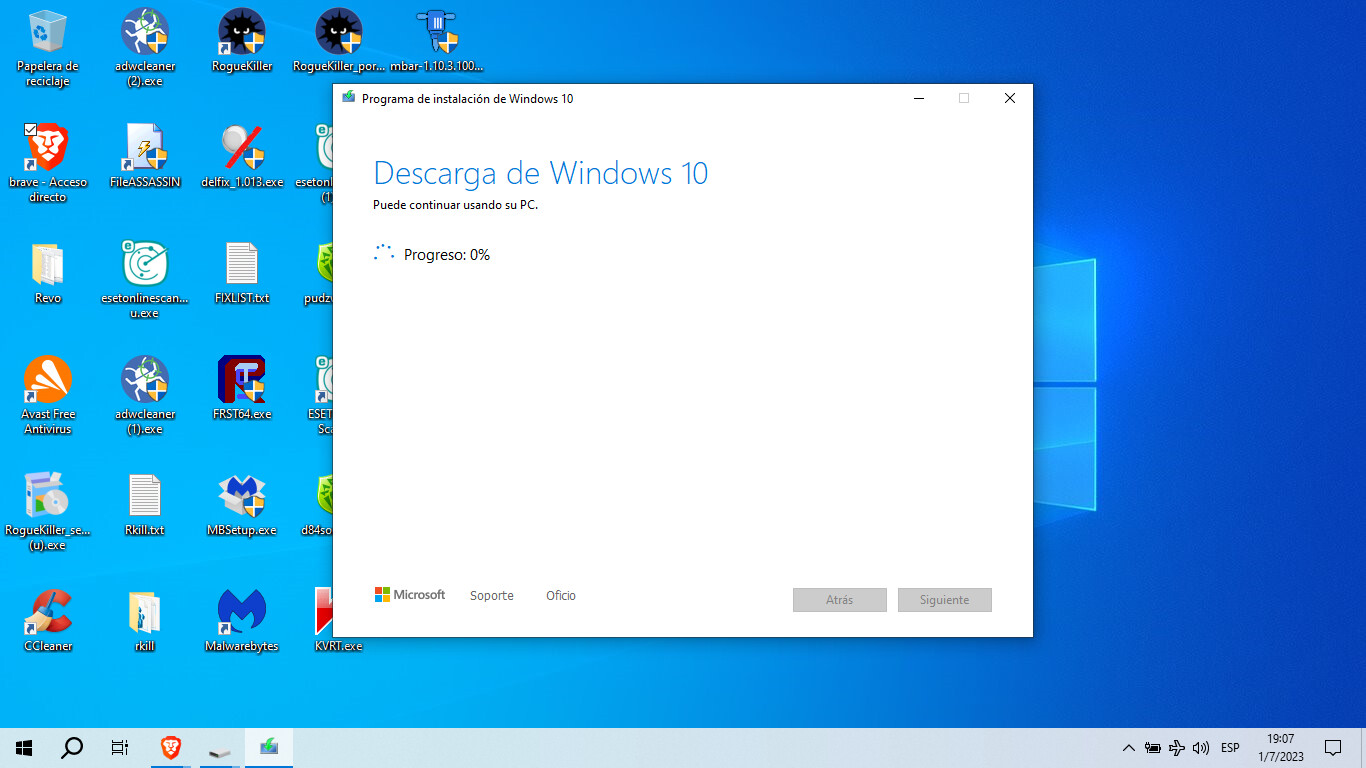Select the MBSetup.exe desktop icon
This screenshot has width=1366, height=768.
[242, 505]
